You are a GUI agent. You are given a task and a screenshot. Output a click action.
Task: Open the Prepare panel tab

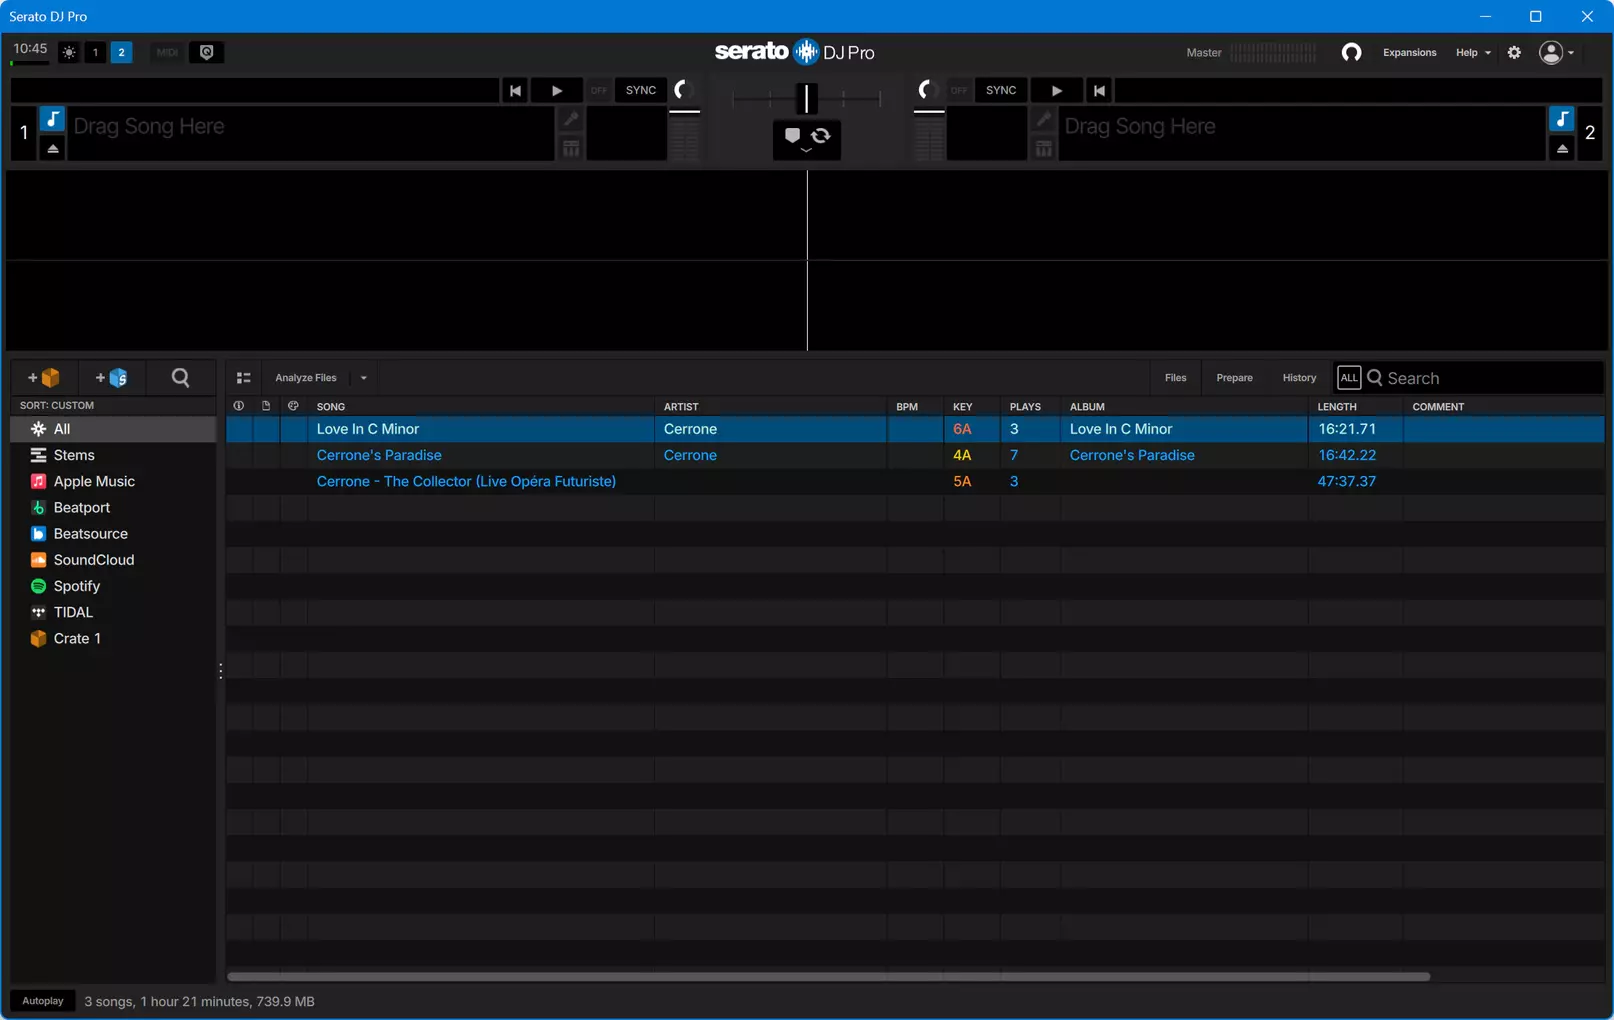(1234, 378)
